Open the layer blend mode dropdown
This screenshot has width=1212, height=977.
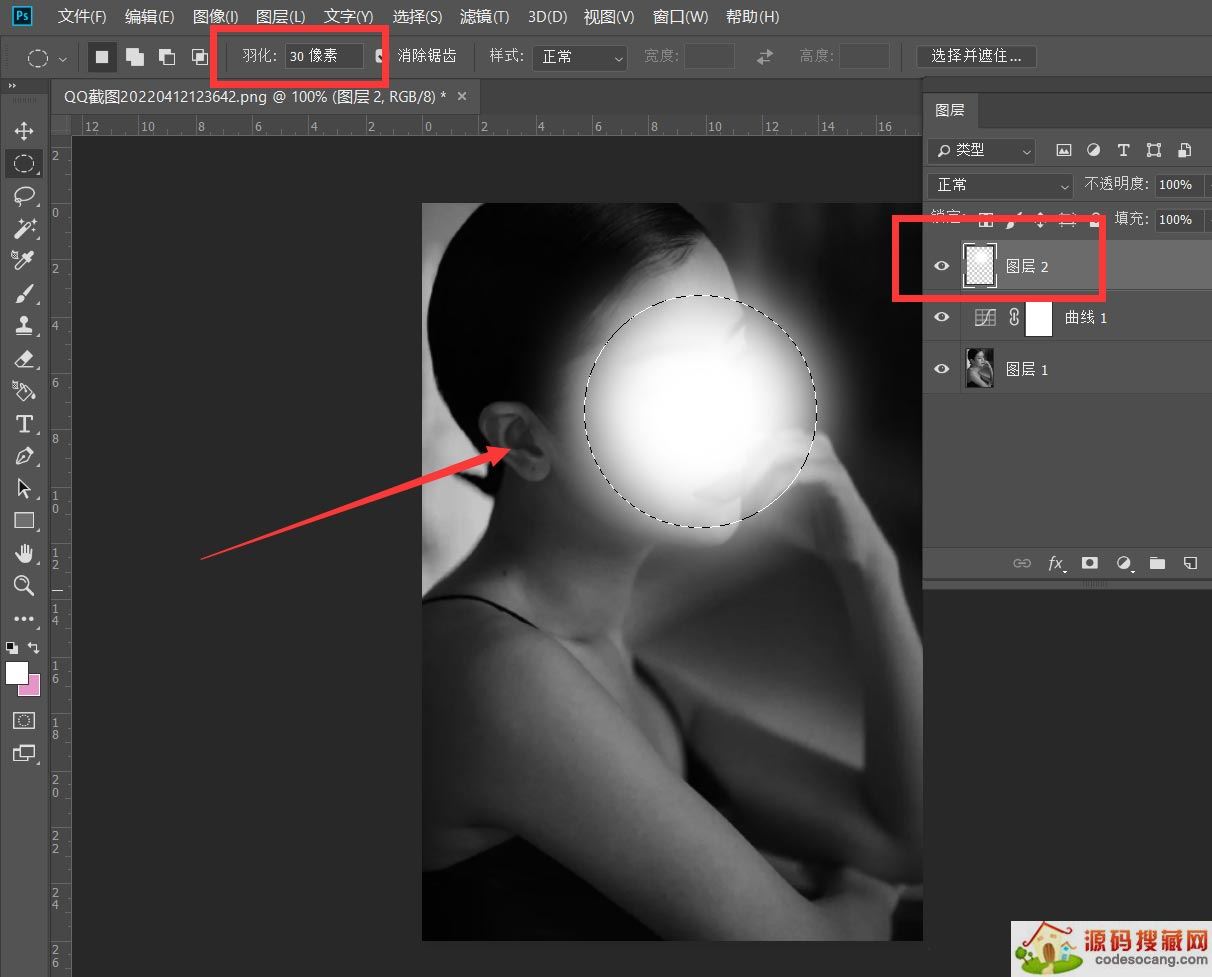tap(1000, 185)
